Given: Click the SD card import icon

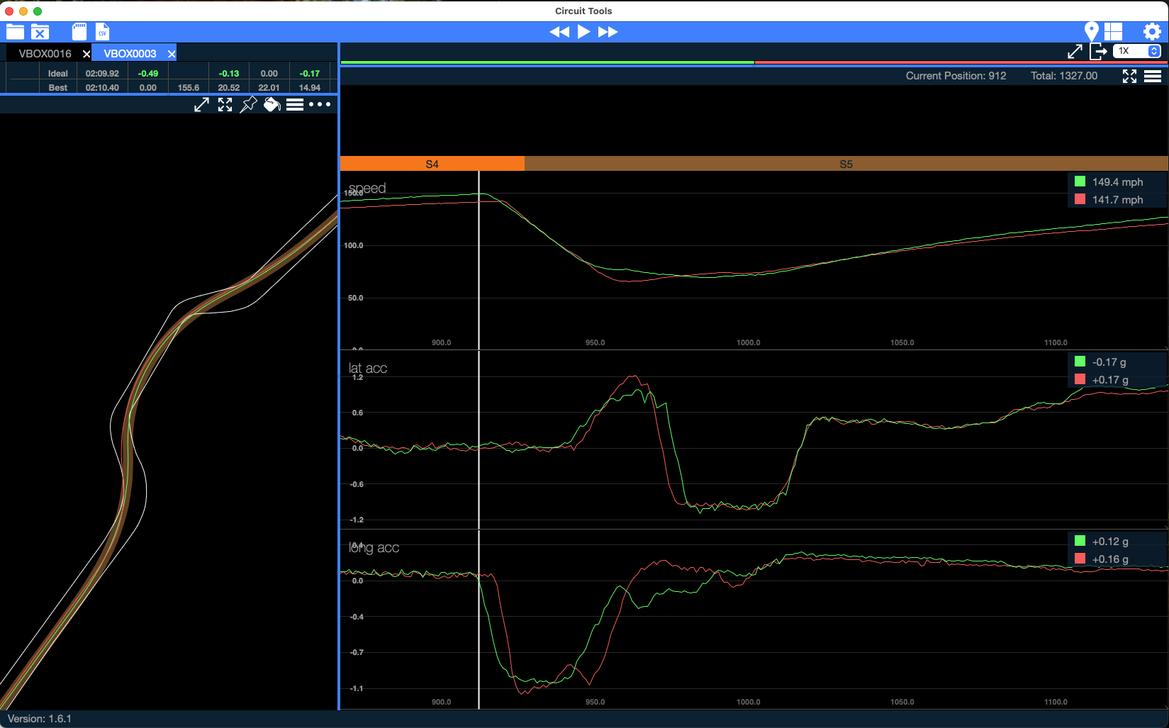Looking at the screenshot, I should pyautogui.click(x=79, y=32).
